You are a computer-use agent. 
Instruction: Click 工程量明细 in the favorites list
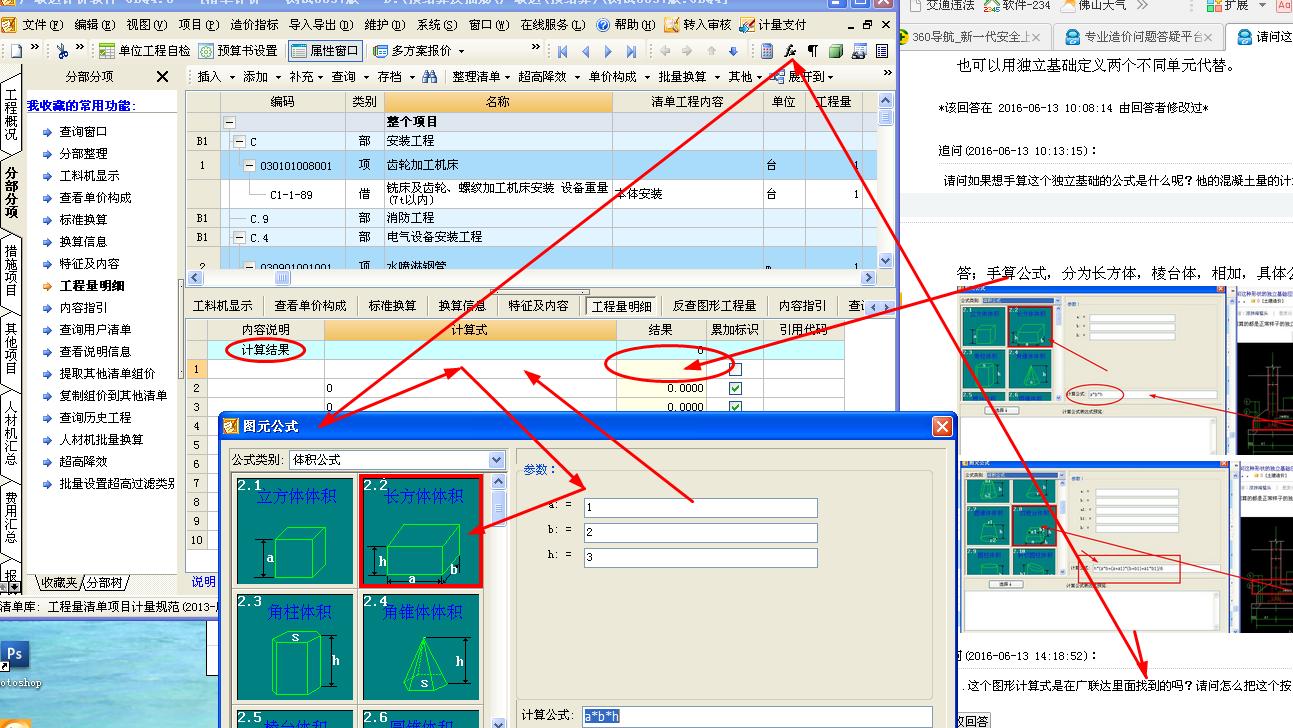coord(91,285)
